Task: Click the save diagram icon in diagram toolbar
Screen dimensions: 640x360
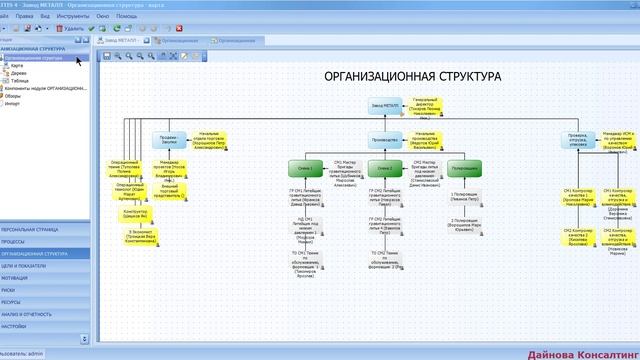Action: pyautogui.click(x=107, y=56)
